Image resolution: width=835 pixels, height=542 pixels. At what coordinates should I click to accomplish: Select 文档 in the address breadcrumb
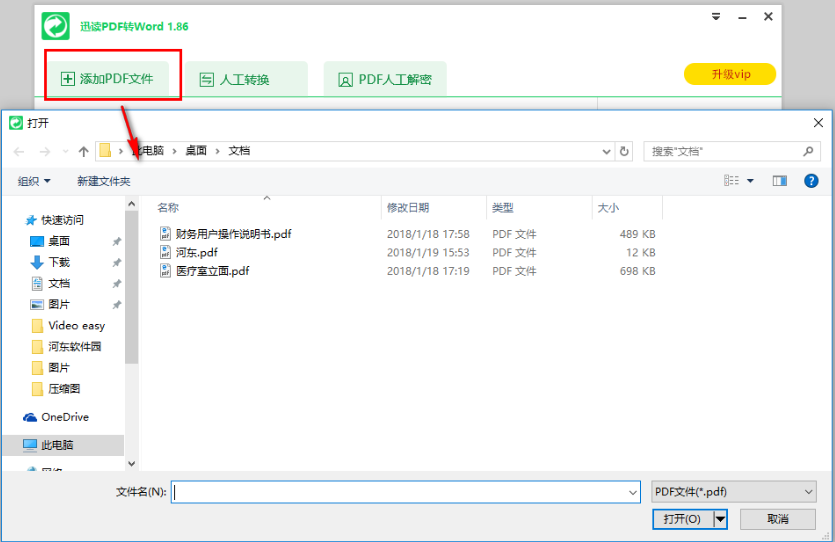pyautogui.click(x=239, y=151)
